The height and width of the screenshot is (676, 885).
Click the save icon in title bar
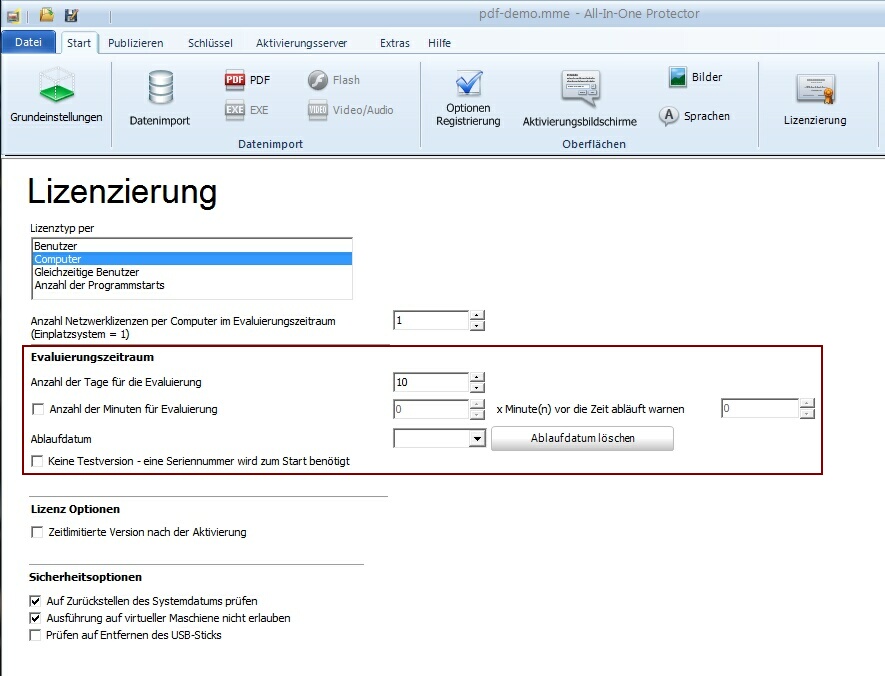coord(71,15)
